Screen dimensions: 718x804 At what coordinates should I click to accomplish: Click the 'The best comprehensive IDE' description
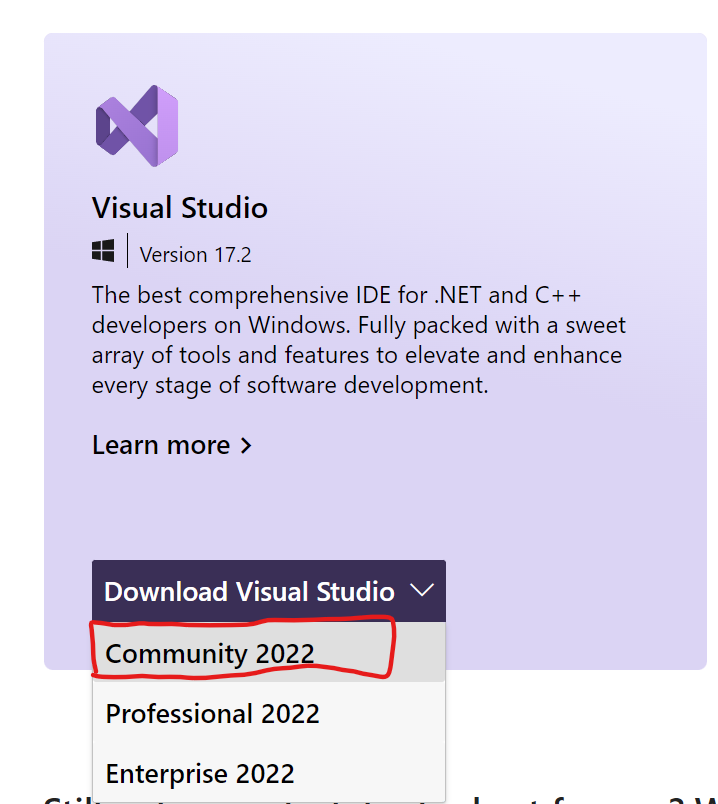pyautogui.click(x=359, y=340)
